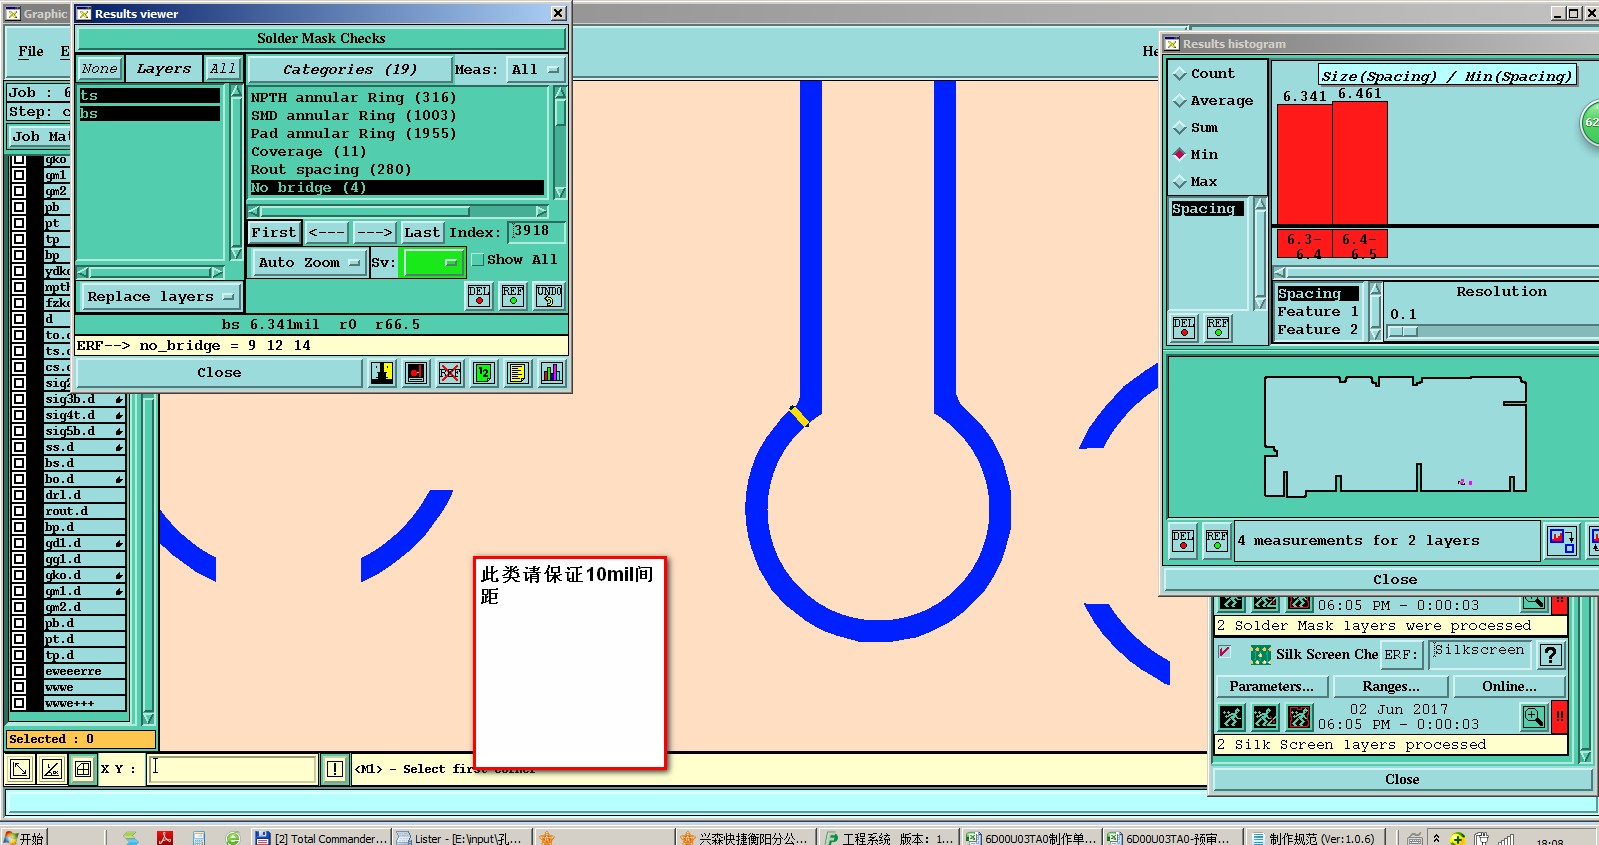Click the board outline thumbnail in histogram
This screenshot has height=845, width=1599.
click(1396, 436)
